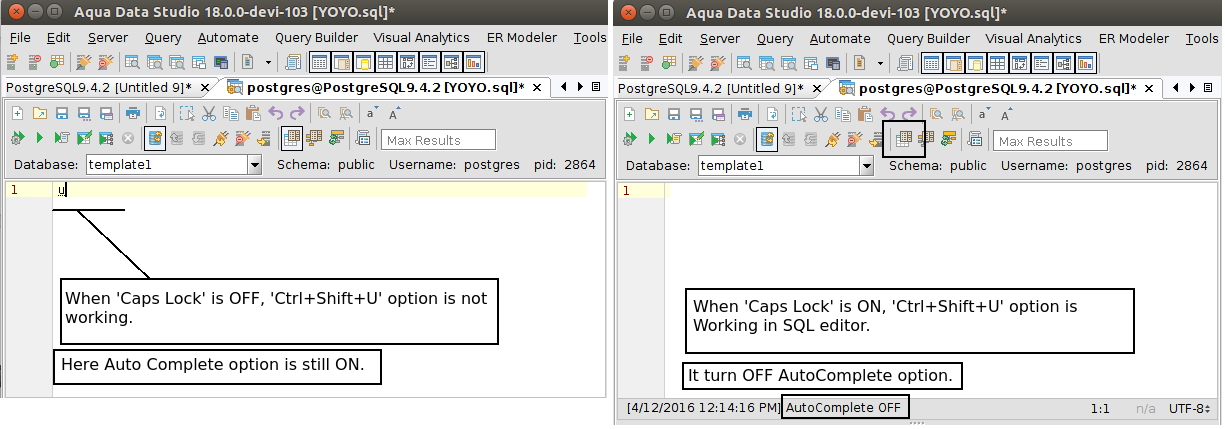This screenshot has width=1225, height=429.
Task: Click previous-tab arrow in right window
Action: pos(1175,87)
